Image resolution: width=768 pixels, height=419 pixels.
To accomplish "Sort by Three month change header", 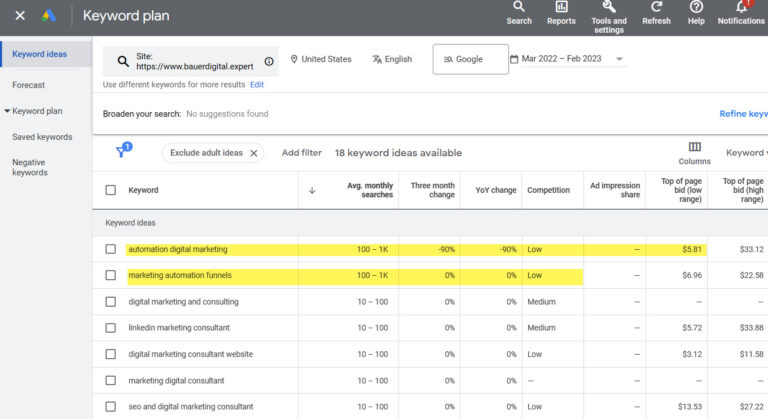I will 432,190.
